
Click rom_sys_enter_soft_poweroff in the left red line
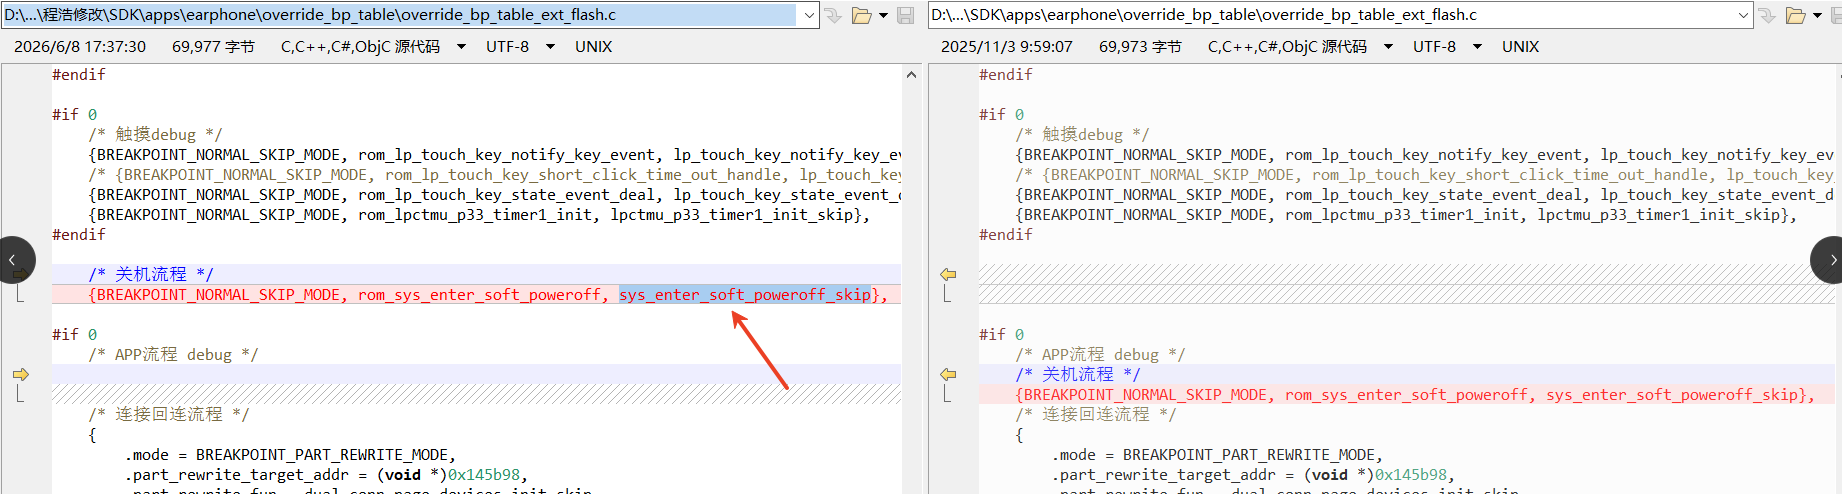coord(479,294)
